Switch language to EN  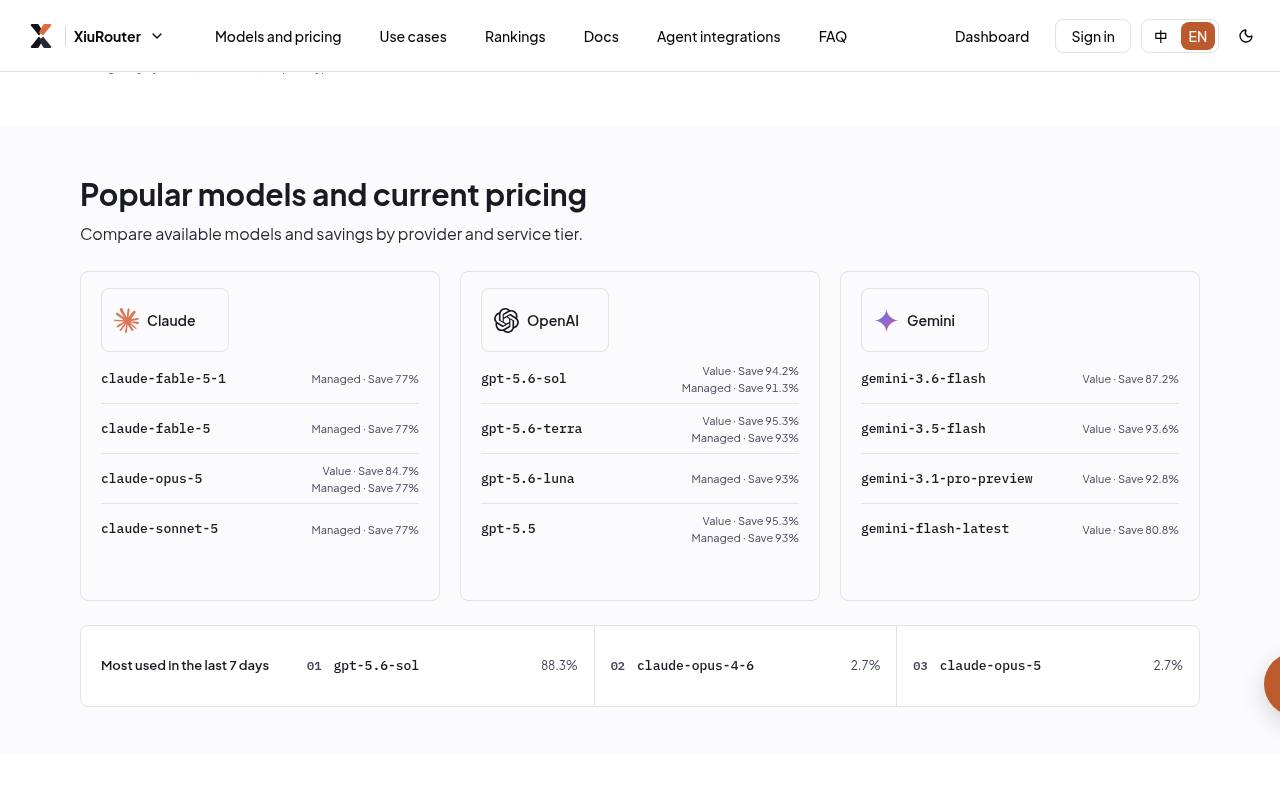1198,36
